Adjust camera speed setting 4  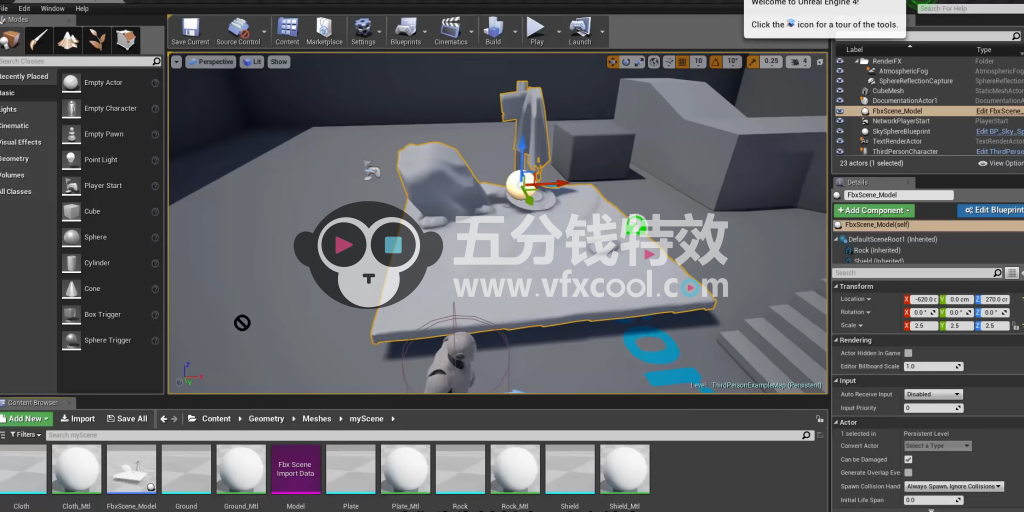[x=798, y=62]
